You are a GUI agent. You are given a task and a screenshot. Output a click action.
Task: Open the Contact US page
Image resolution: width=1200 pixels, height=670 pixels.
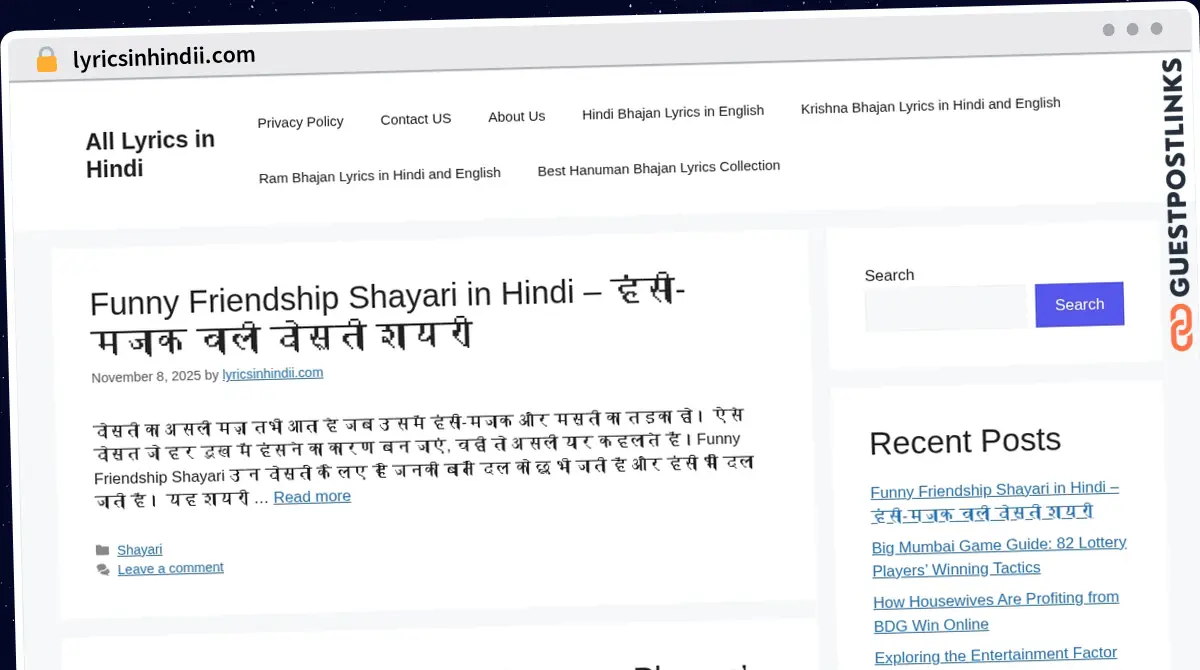415,118
